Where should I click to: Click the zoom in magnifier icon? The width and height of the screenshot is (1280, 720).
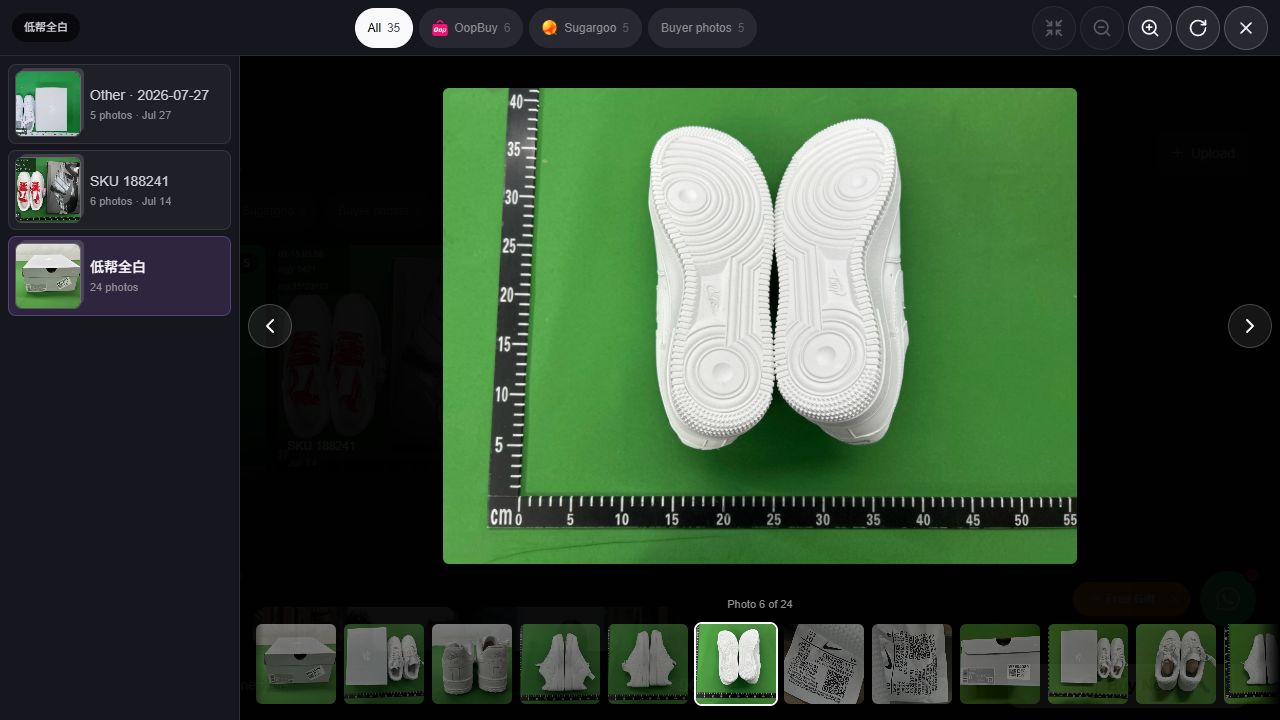pyautogui.click(x=1150, y=28)
